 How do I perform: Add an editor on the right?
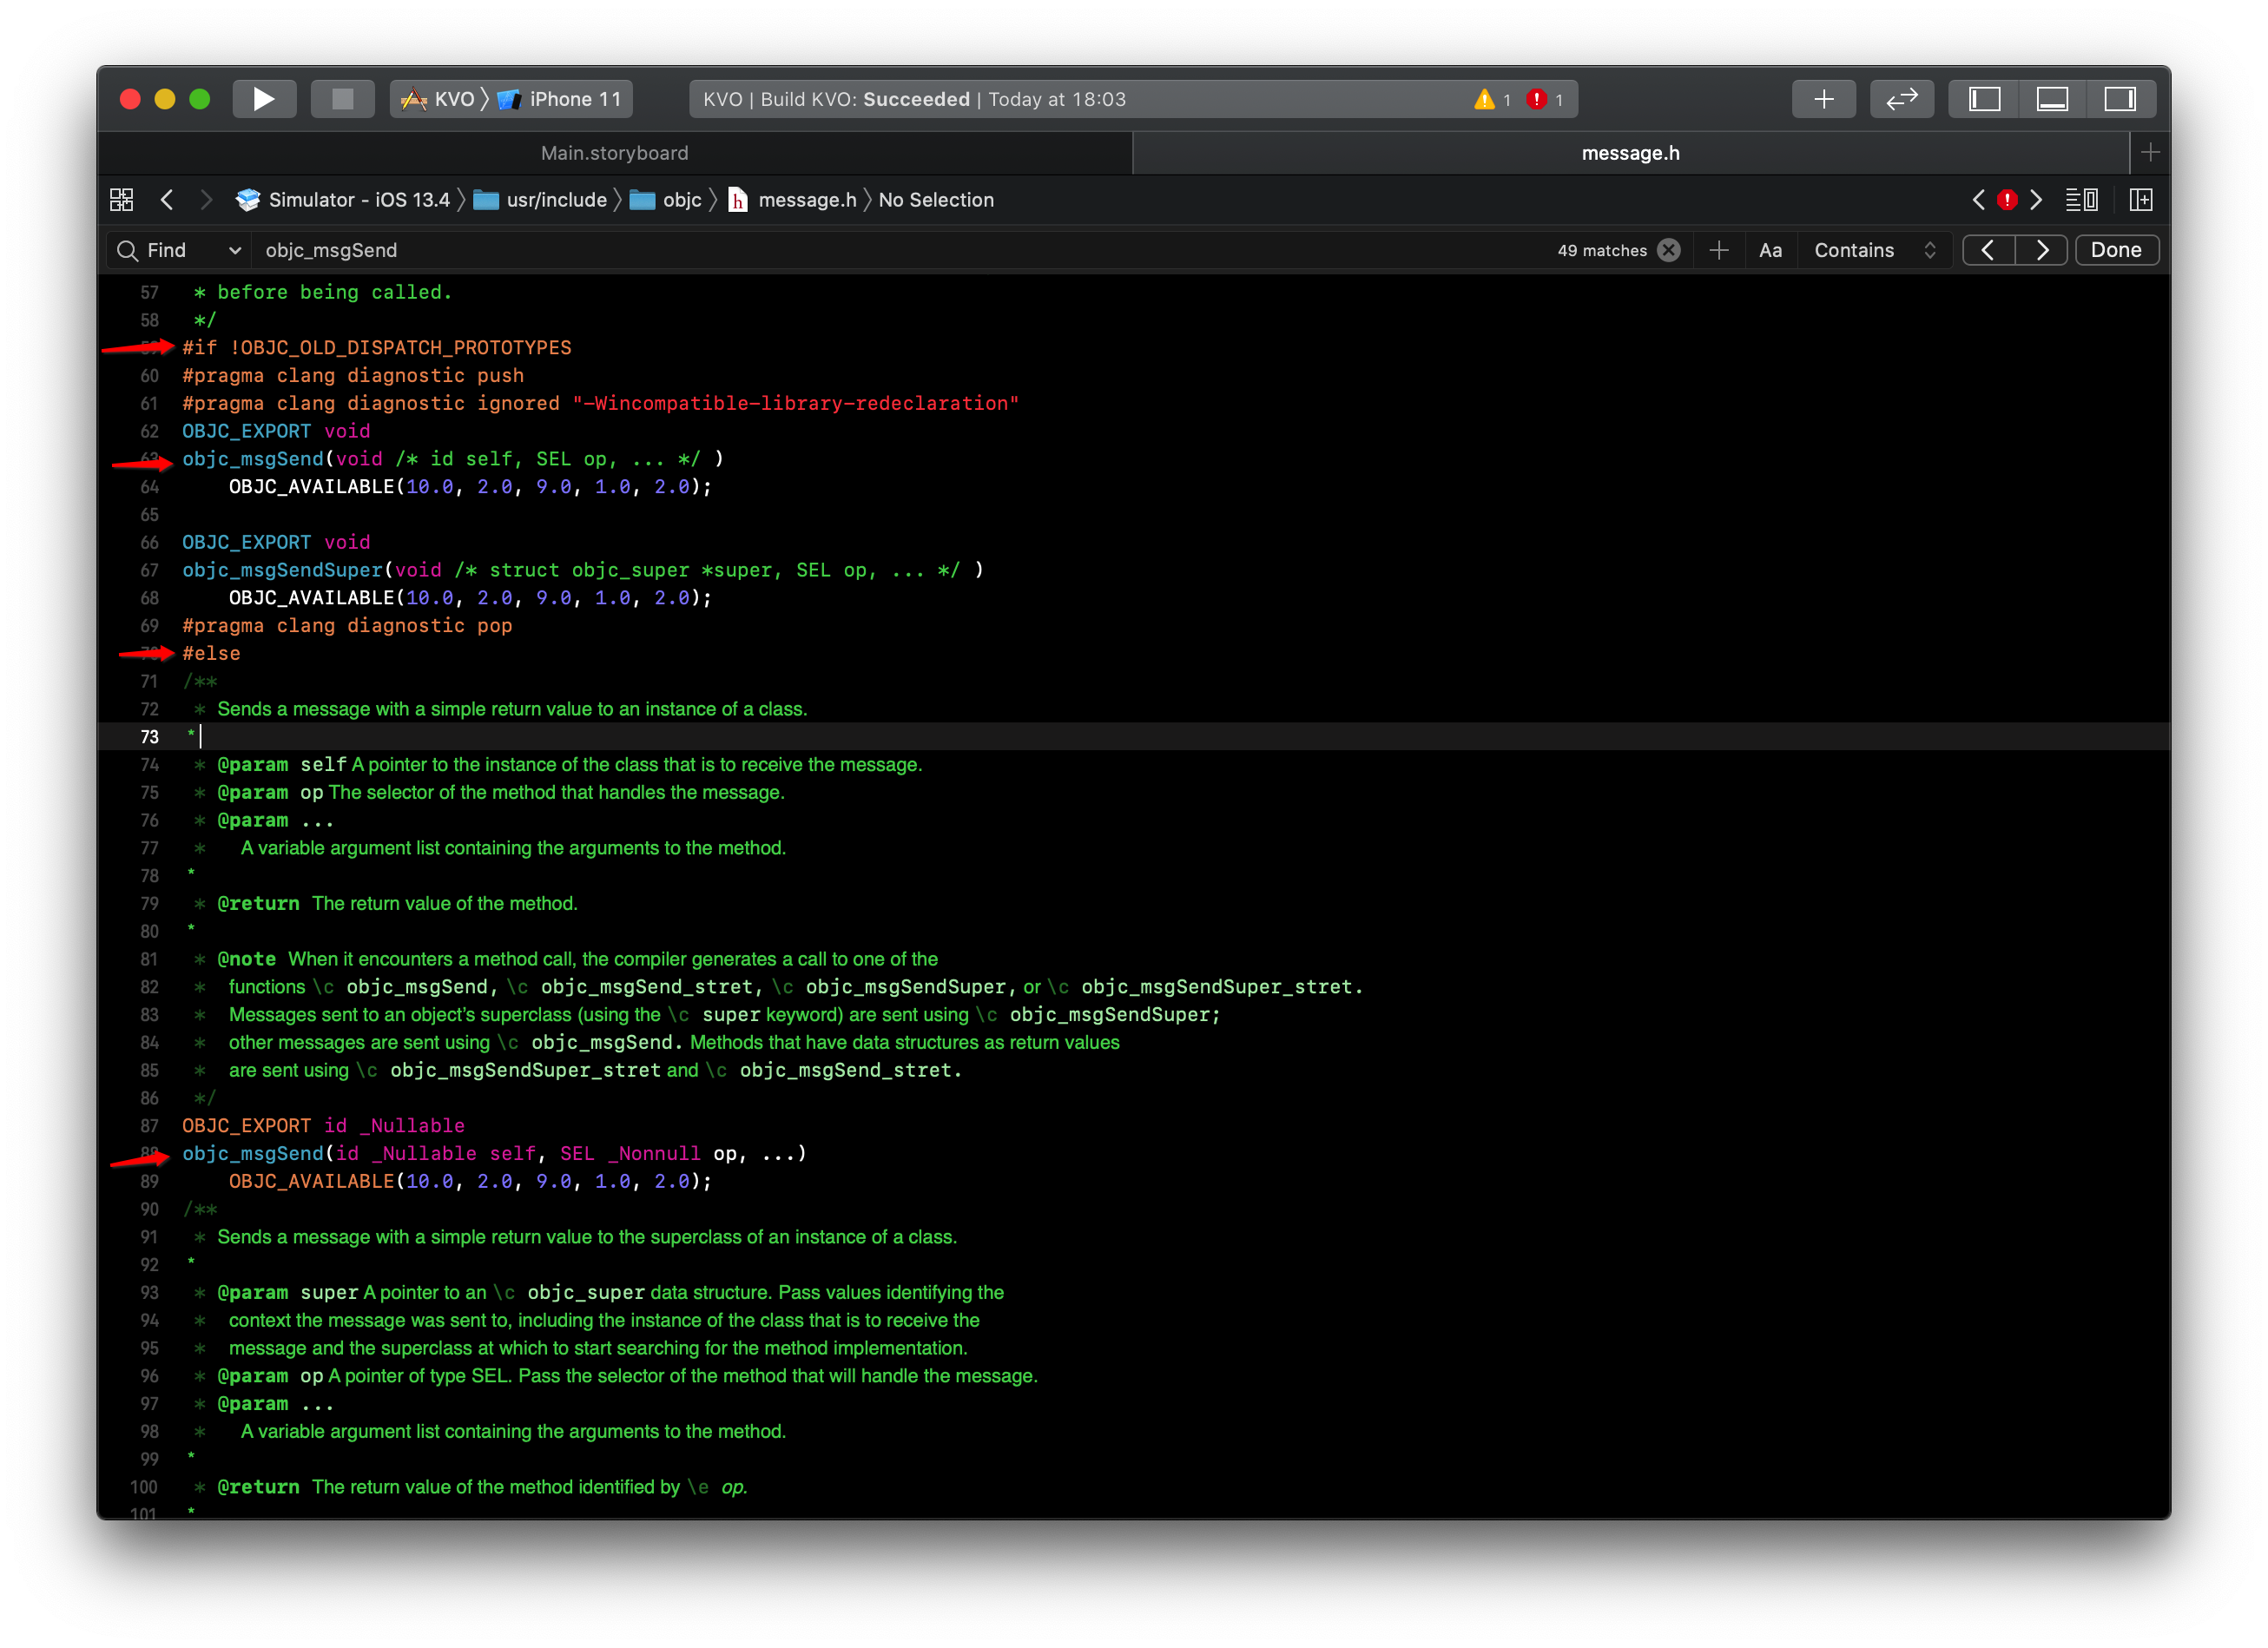(2141, 200)
